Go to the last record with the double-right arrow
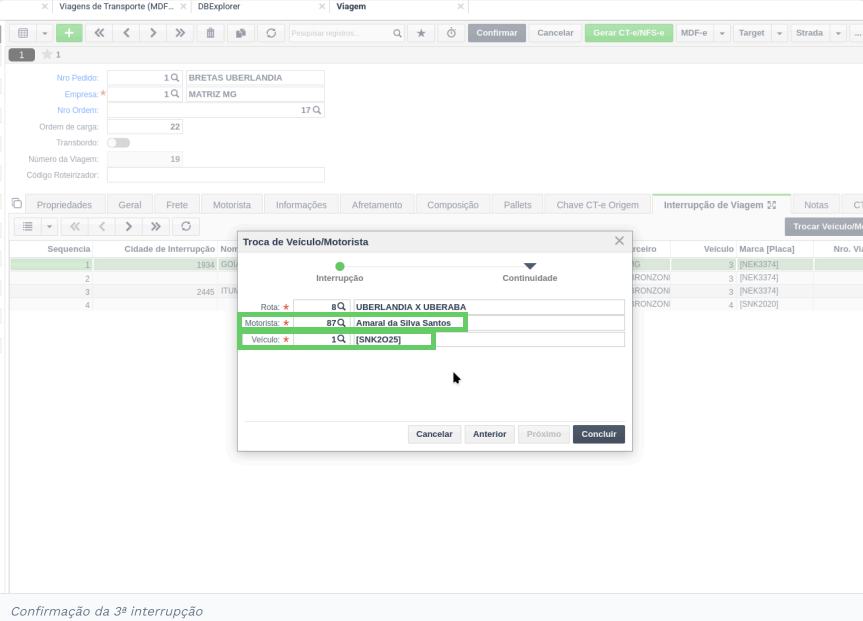863x621 pixels. tap(180, 33)
